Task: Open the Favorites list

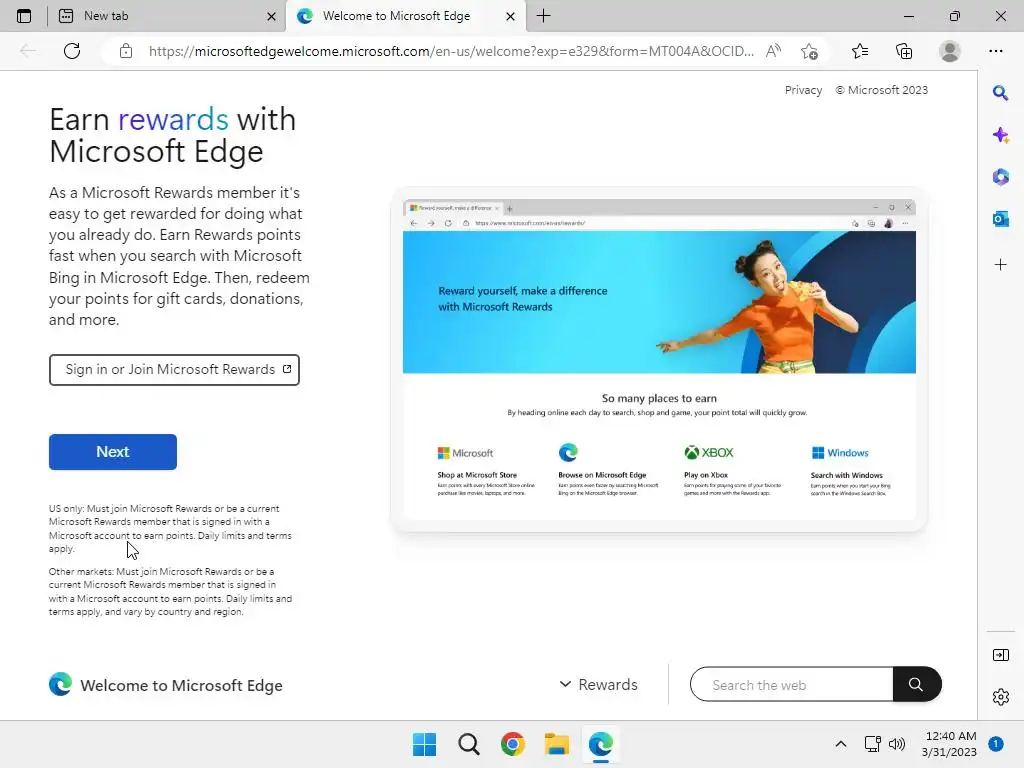Action: 860,51
